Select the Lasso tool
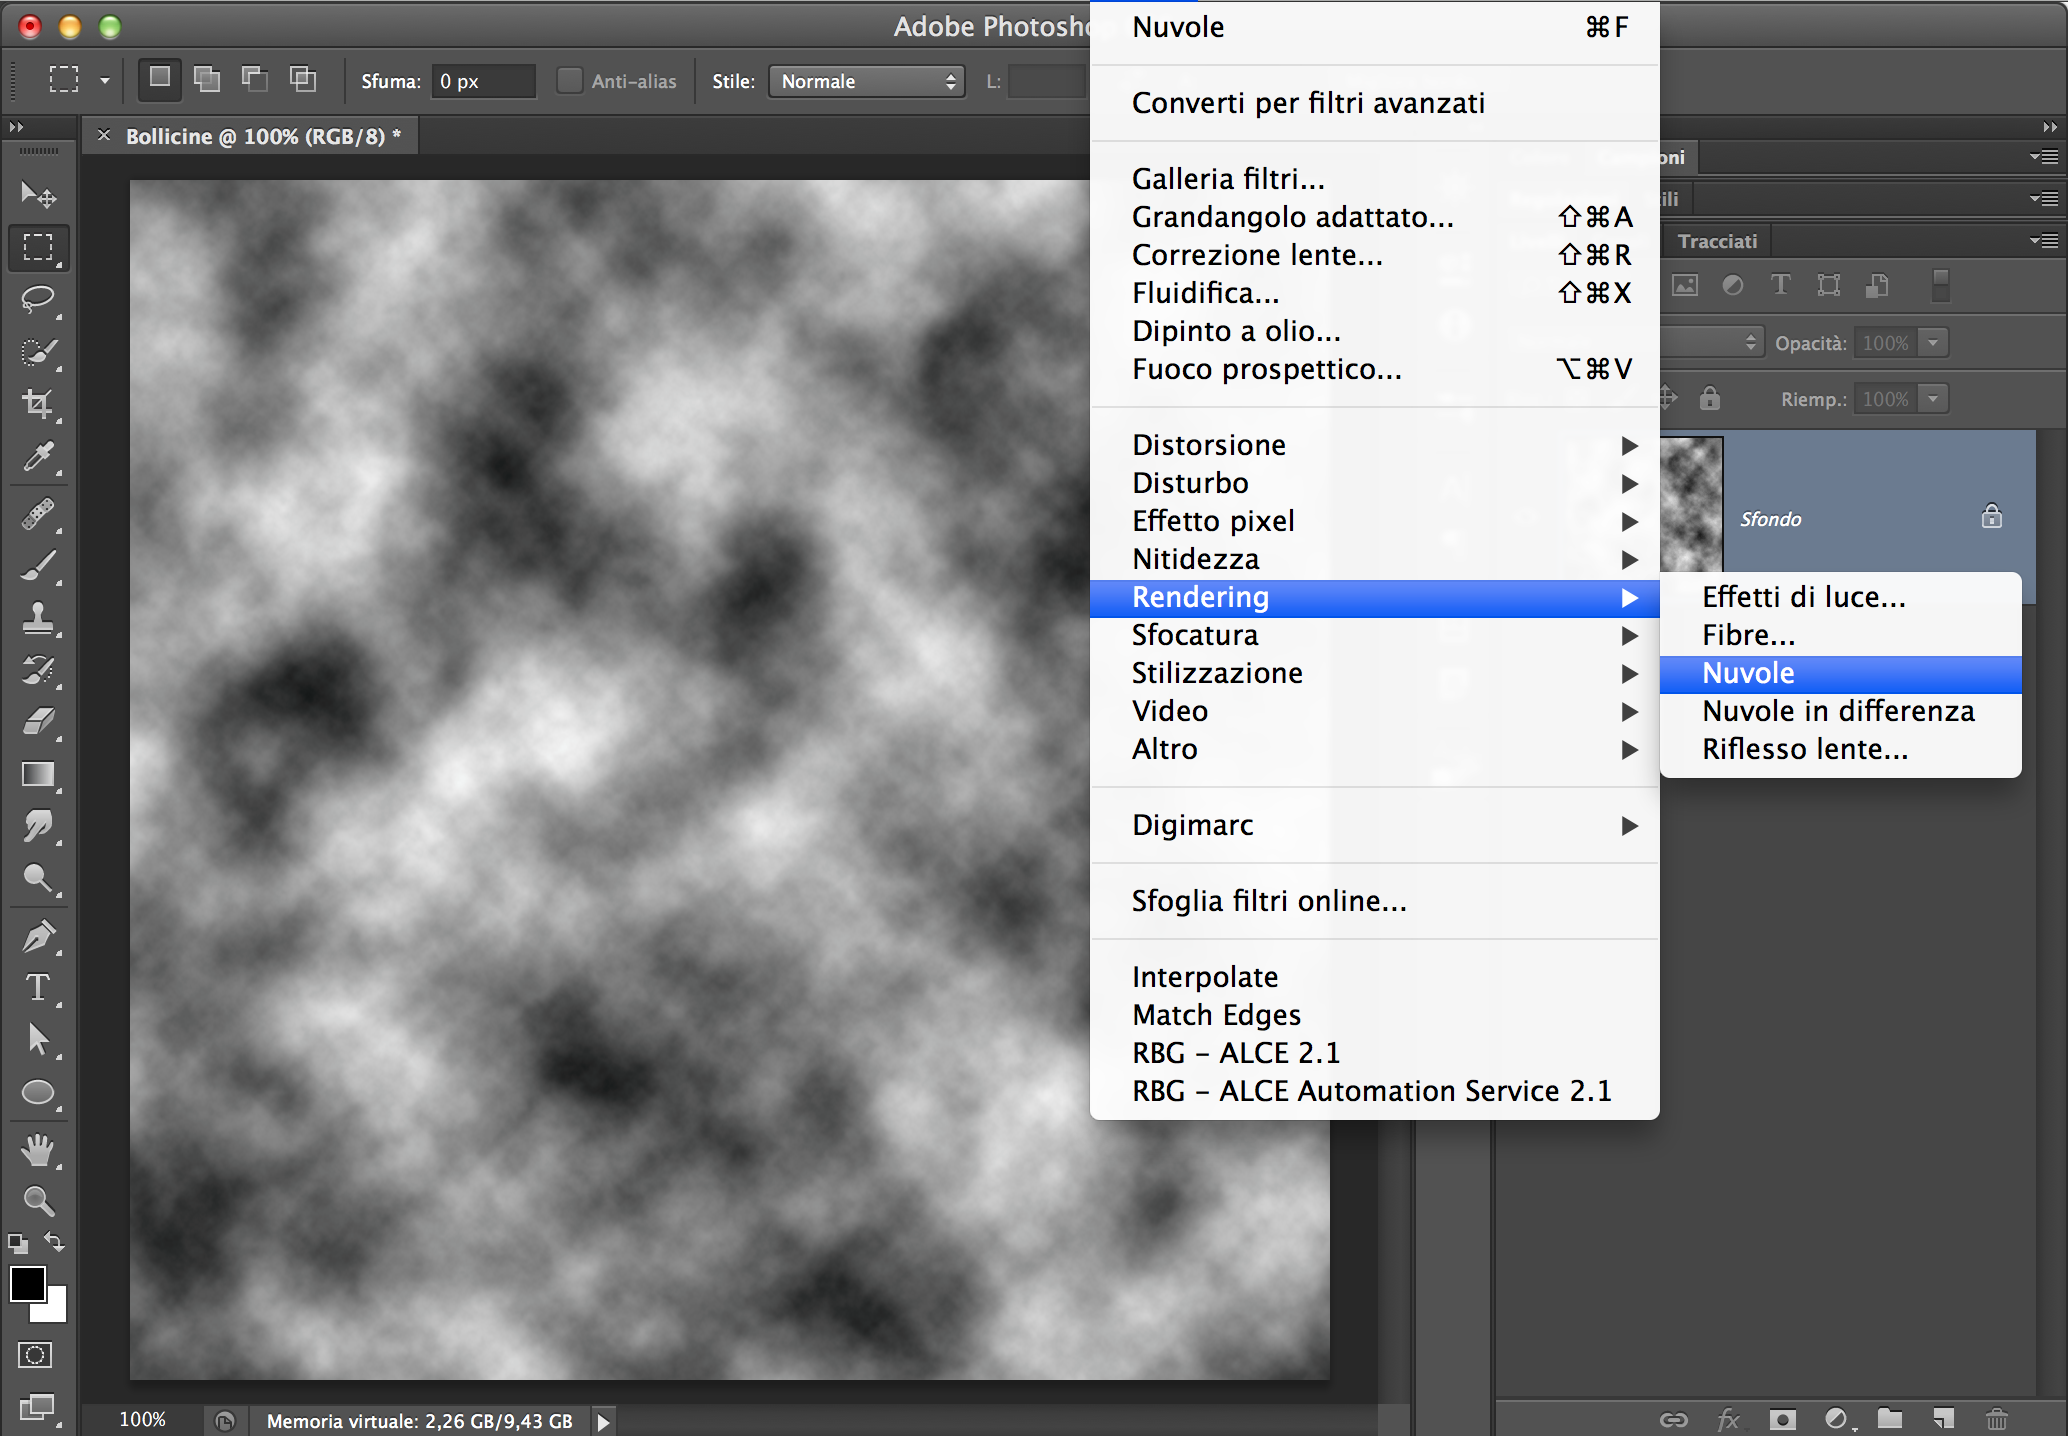Viewport: 2068px width, 1436px height. [x=38, y=299]
